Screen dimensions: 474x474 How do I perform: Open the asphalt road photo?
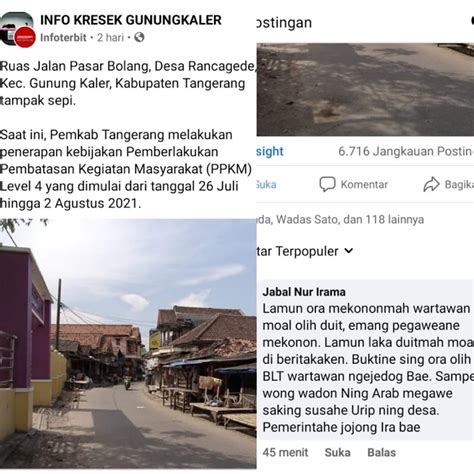pyautogui.click(x=365, y=89)
